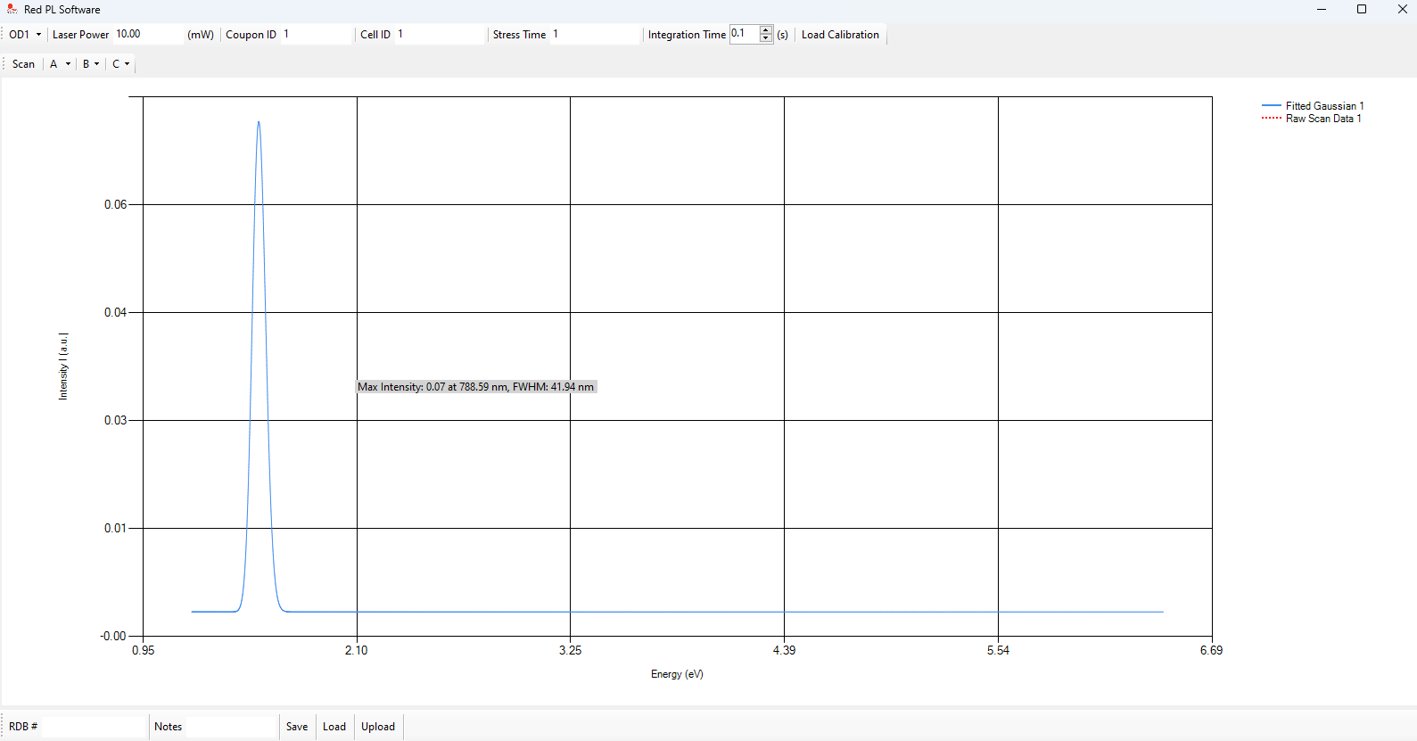Upload the scan via Upload button

378,727
